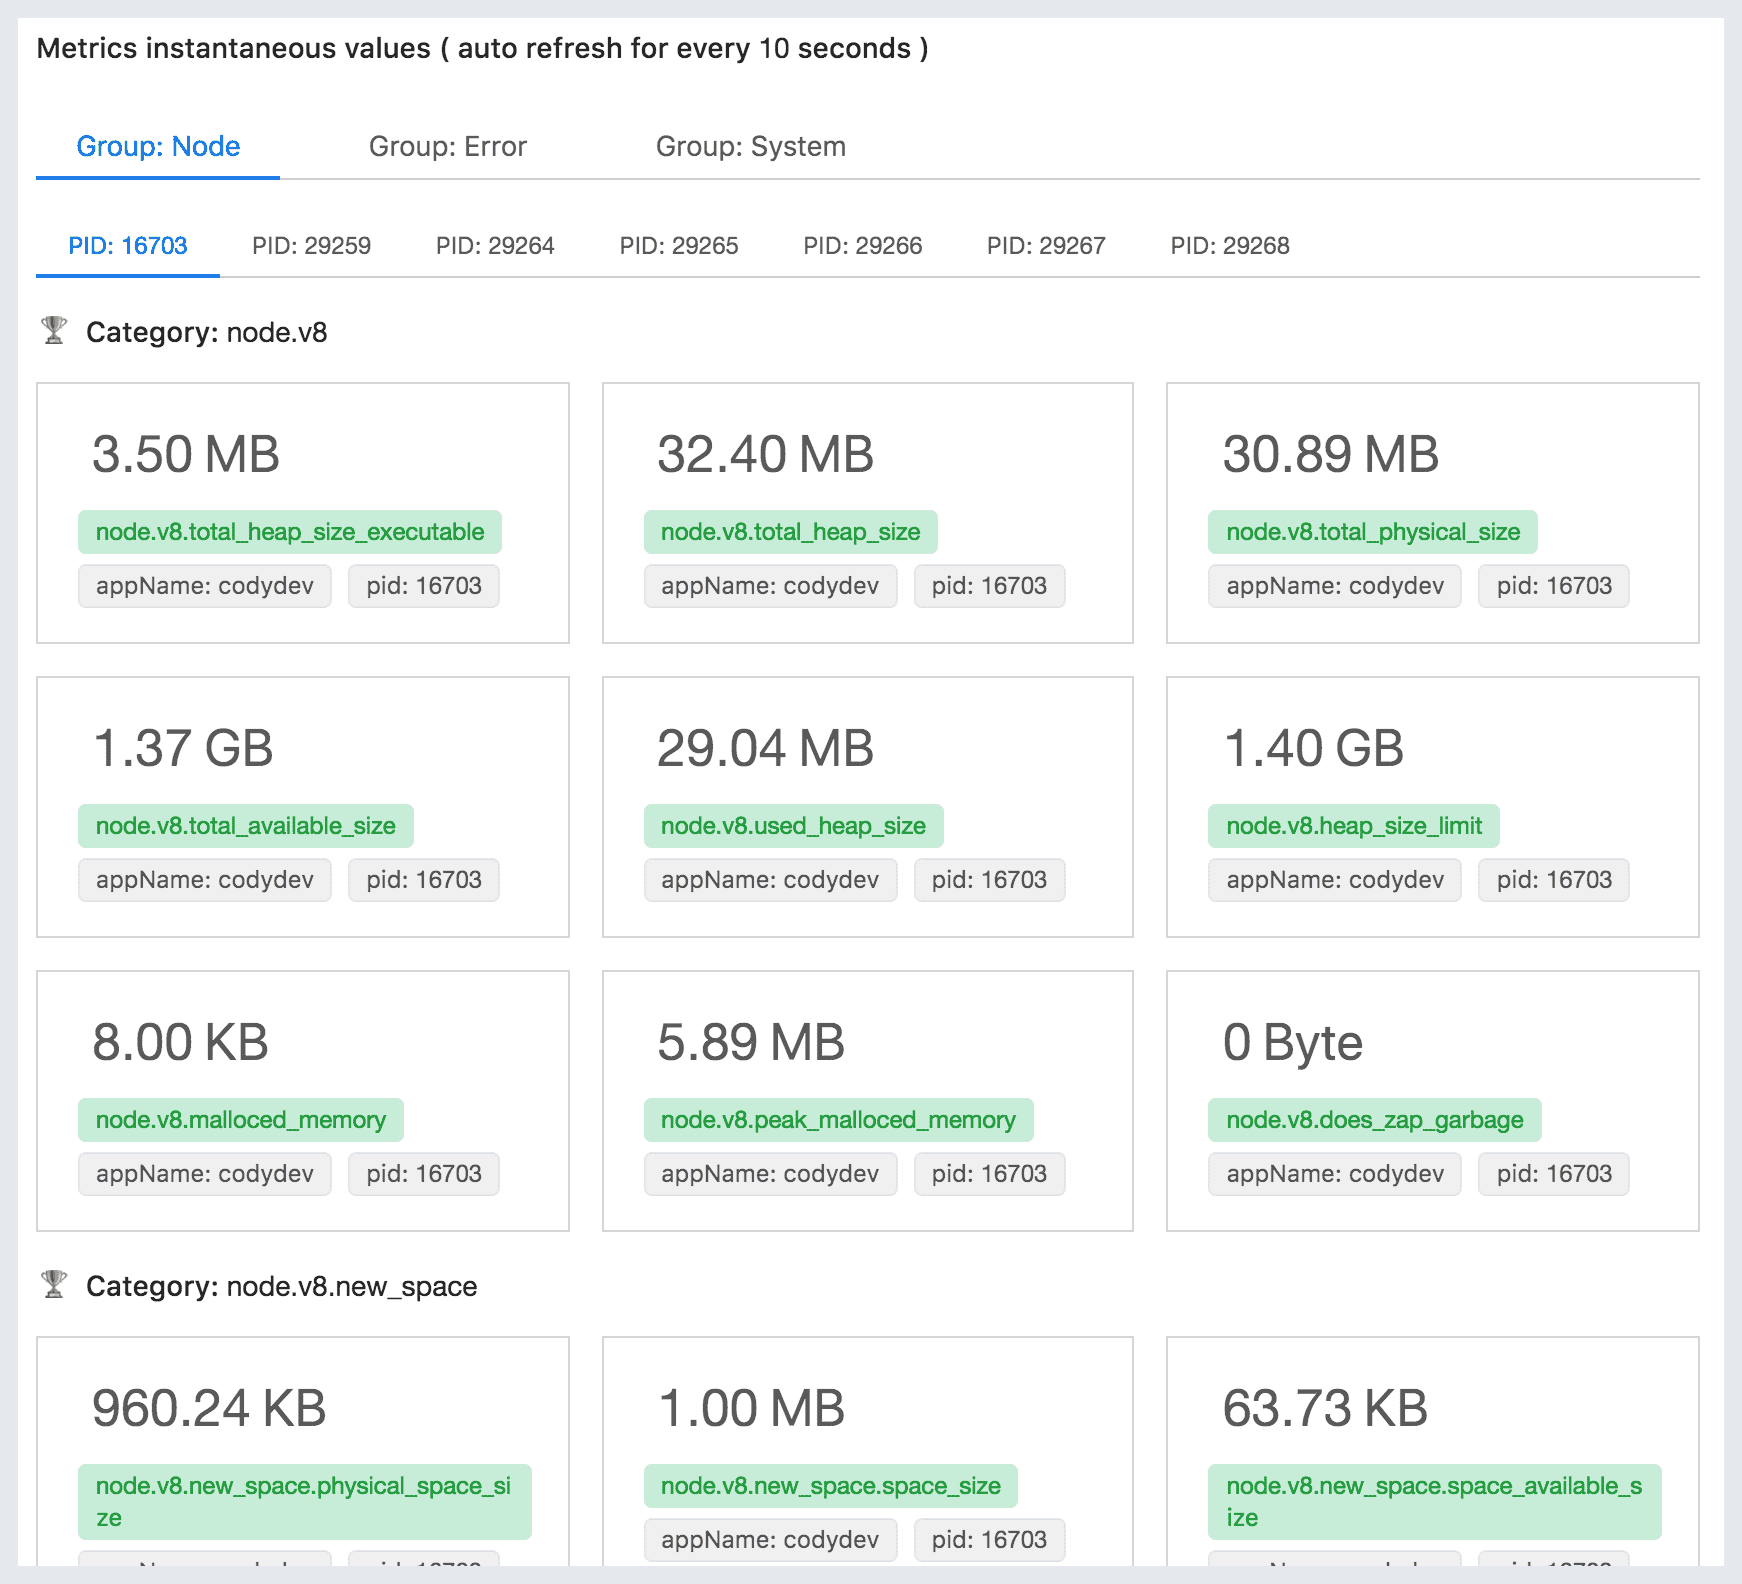Click the trophy icon beside Category: node.v8
1742x1584 pixels.
[54, 331]
